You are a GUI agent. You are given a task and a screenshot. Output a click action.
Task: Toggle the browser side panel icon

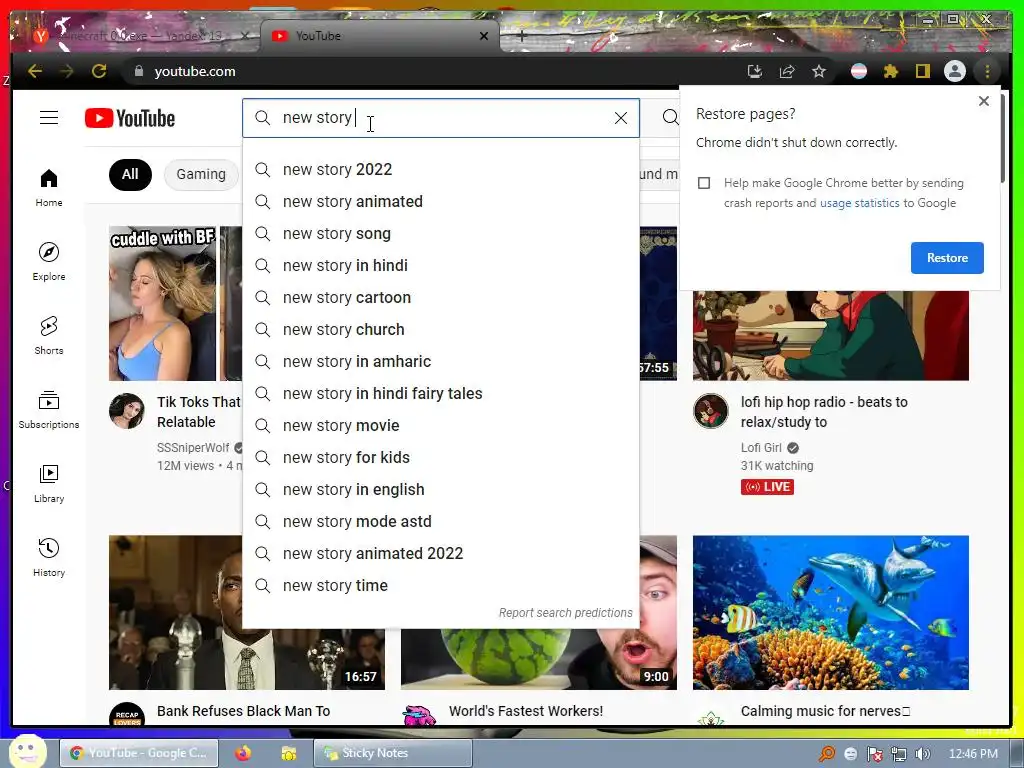[922, 71]
